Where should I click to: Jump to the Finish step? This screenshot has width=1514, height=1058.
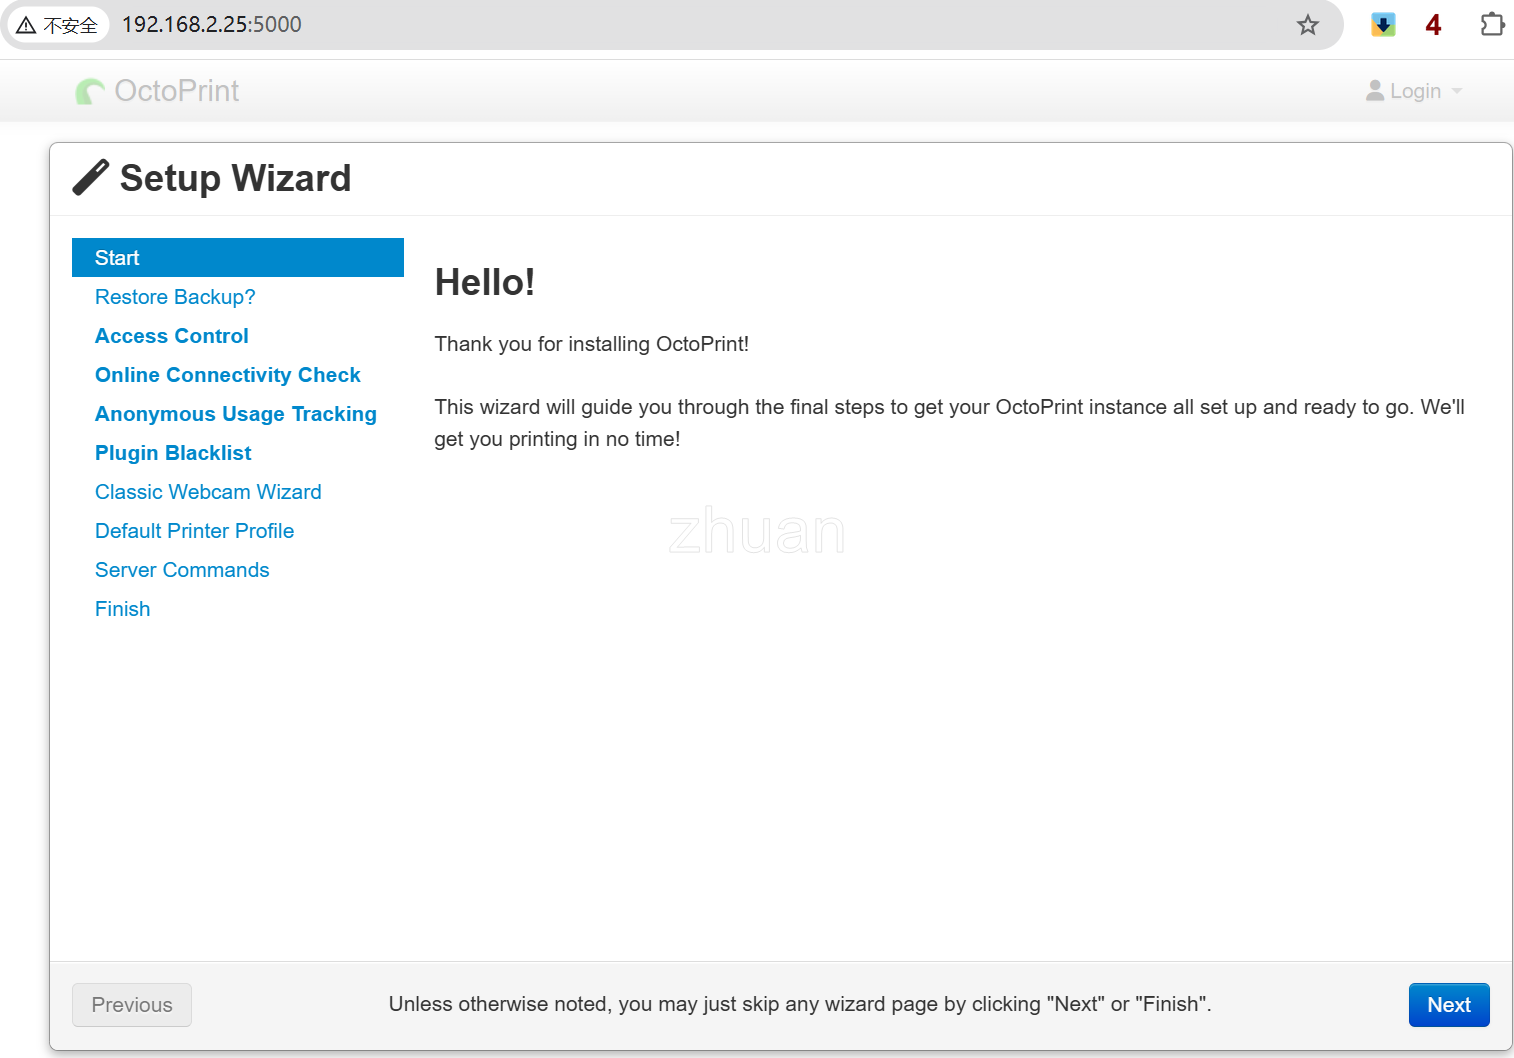(123, 609)
